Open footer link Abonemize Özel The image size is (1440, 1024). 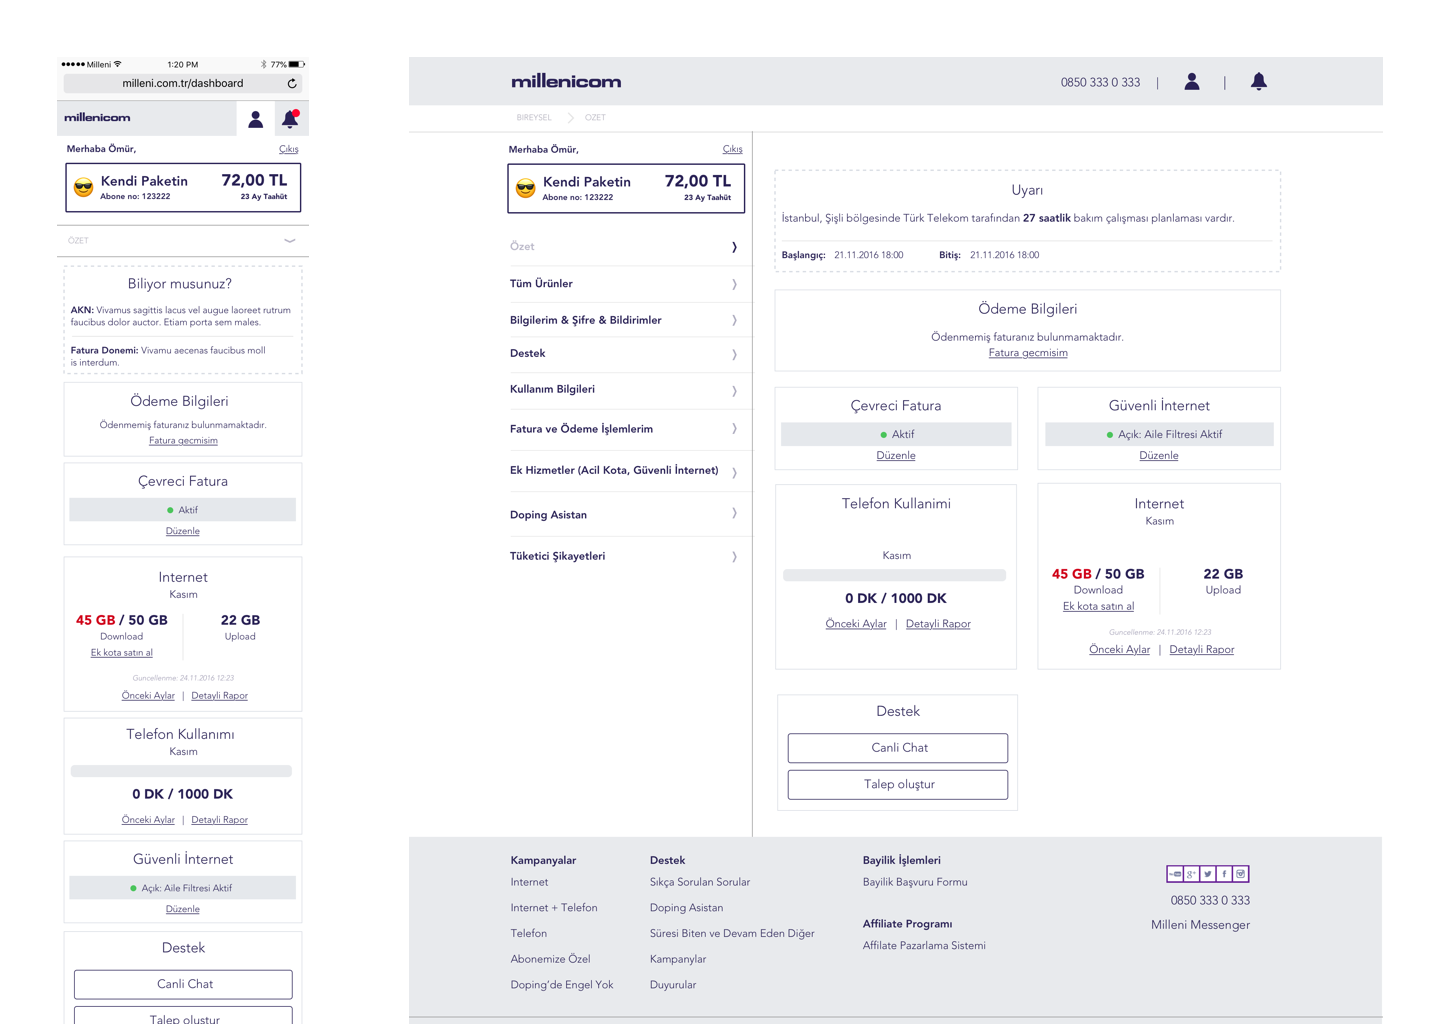550,959
